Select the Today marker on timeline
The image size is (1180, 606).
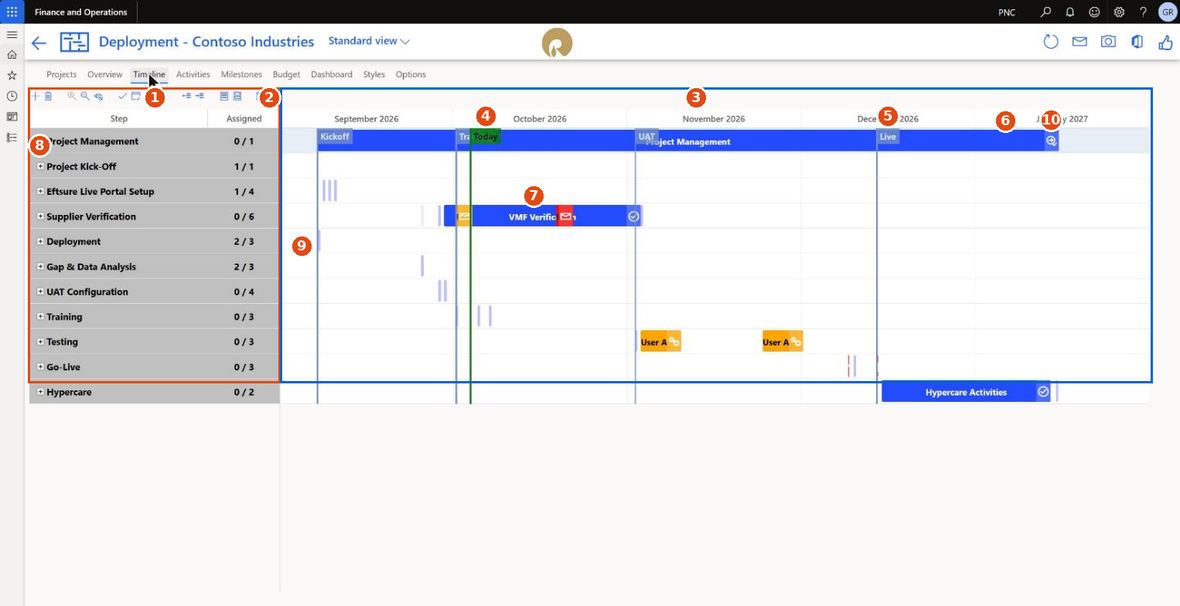click(x=485, y=137)
